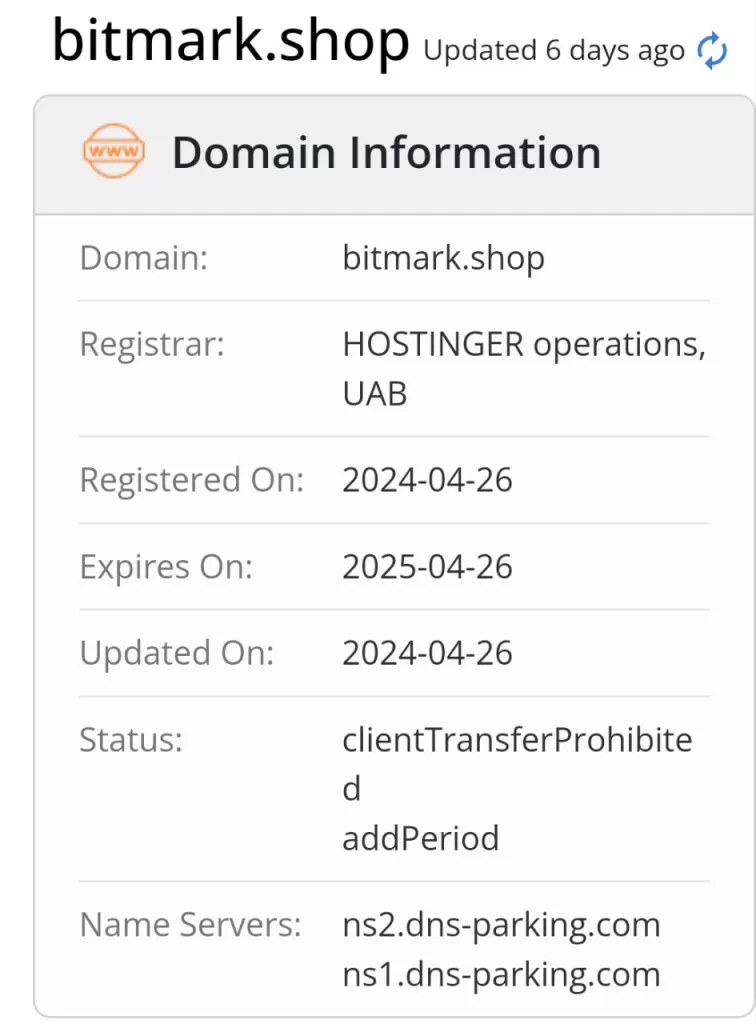Click the Registrar: field label
The height and width of the screenshot is (1024, 756).
pyautogui.click(x=152, y=344)
